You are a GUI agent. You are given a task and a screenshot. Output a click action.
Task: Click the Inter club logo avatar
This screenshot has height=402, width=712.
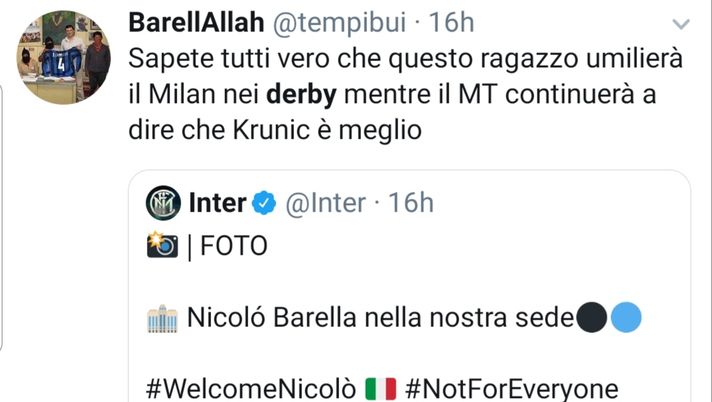(x=164, y=204)
